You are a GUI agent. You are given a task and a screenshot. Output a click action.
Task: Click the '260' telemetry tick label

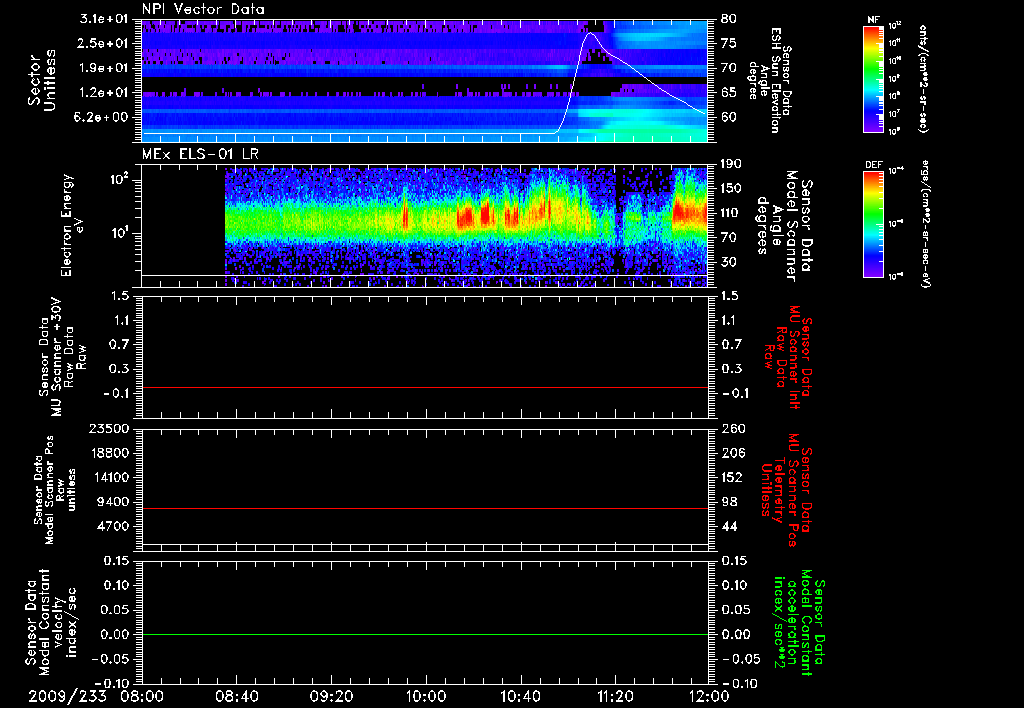tap(733, 428)
